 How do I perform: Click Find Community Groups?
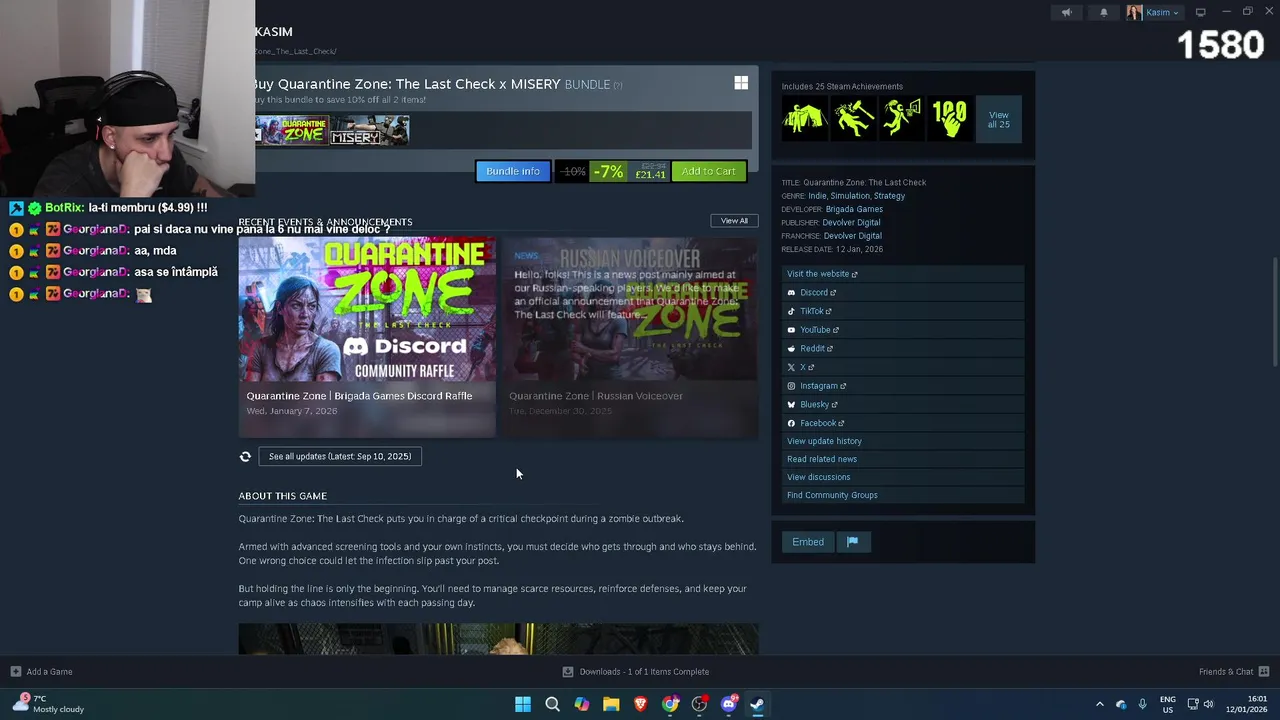pyautogui.click(x=832, y=495)
